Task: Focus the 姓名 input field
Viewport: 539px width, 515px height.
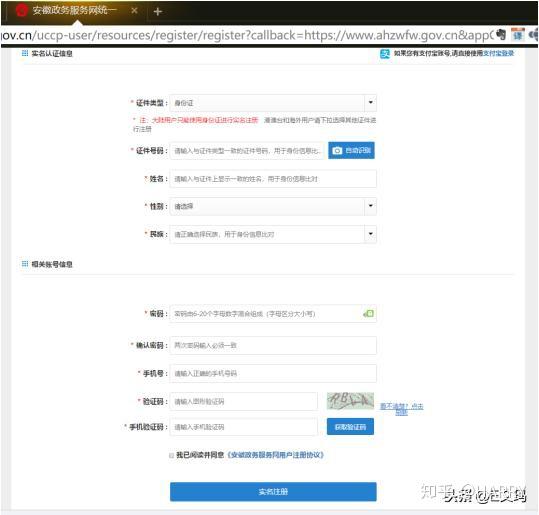Action: [x=273, y=179]
